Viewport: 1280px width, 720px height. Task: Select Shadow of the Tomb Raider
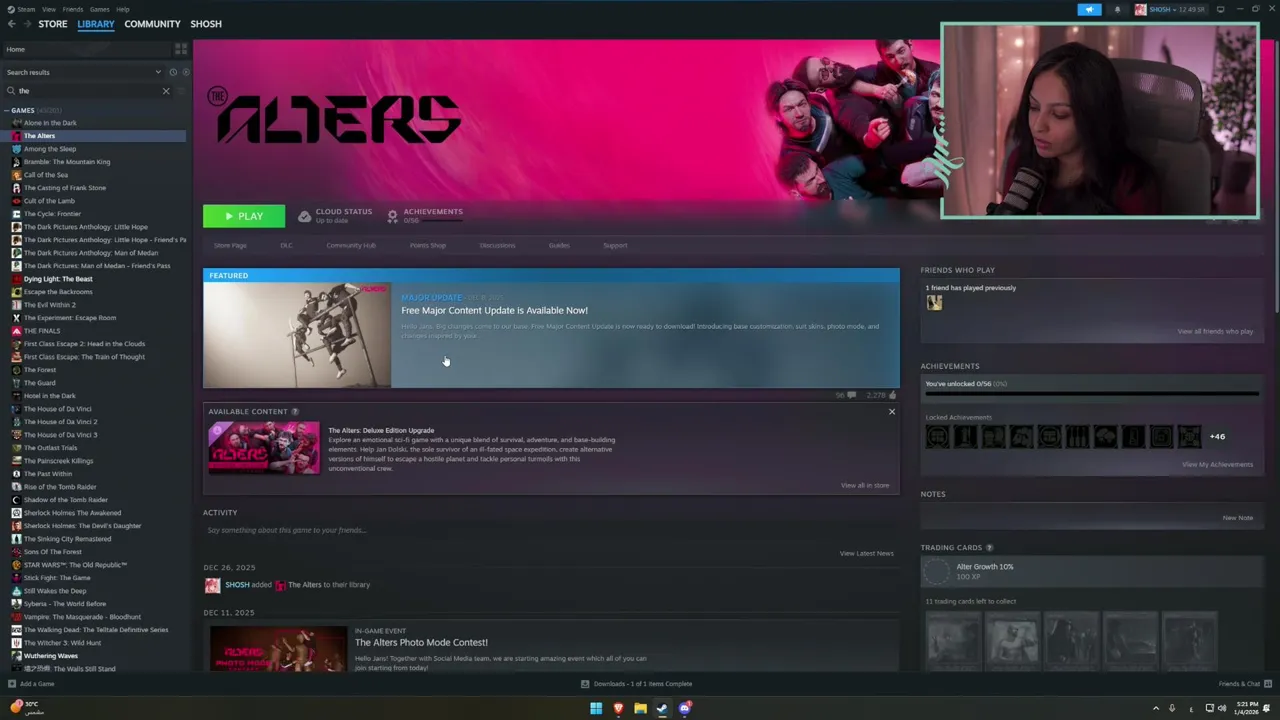coord(66,500)
